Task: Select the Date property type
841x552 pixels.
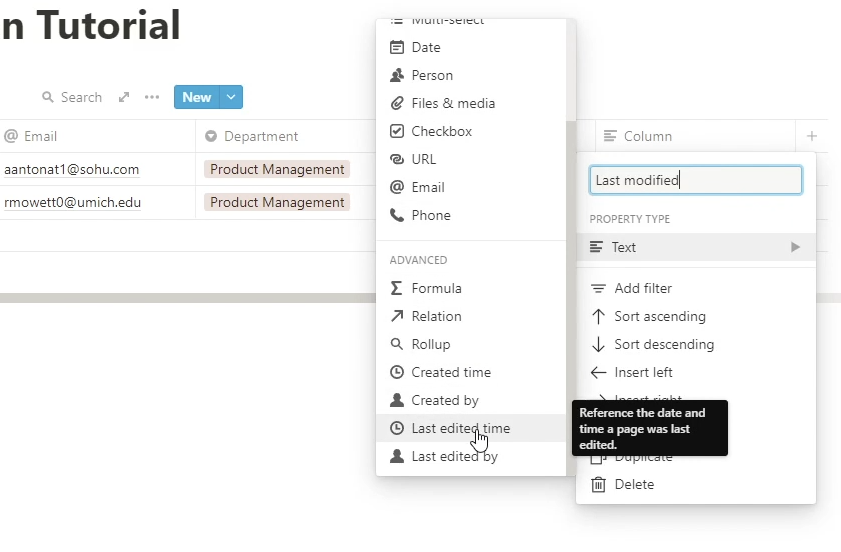Action: tap(471, 47)
